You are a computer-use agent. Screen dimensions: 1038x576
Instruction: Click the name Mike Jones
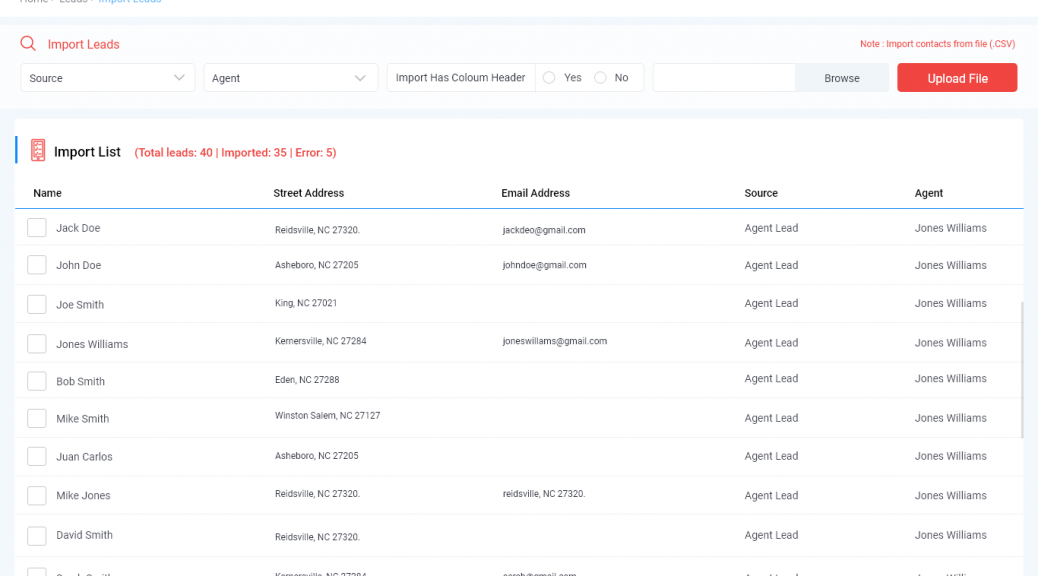tap(83, 495)
